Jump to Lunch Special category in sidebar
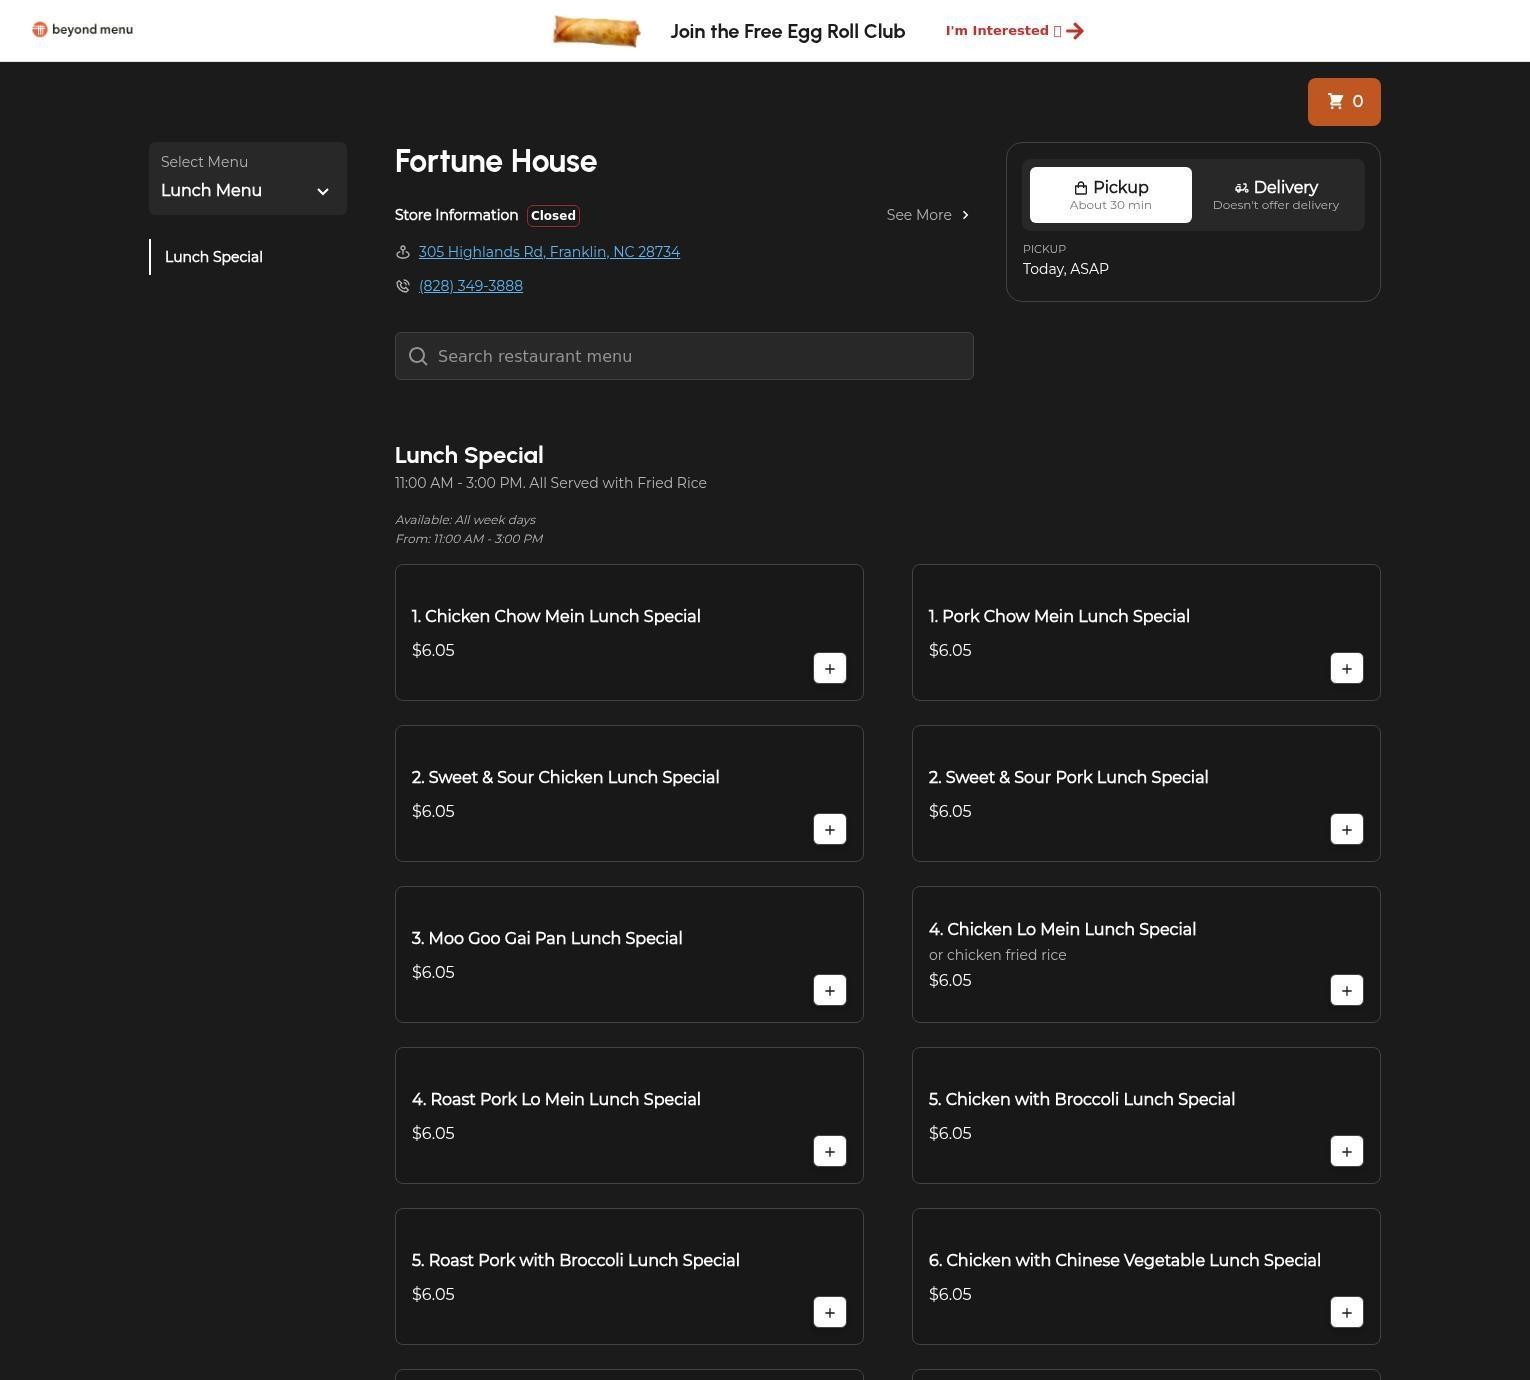Image resolution: width=1530 pixels, height=1380 pixels. (x=214, y=257)
